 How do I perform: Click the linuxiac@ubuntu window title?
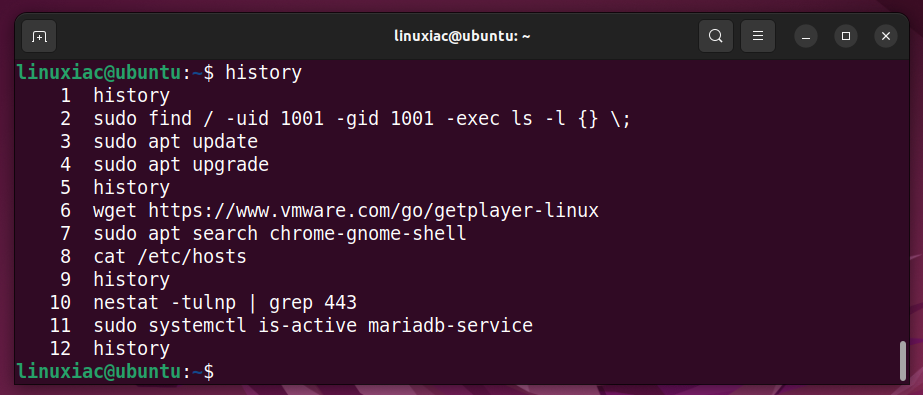[462, 36]
